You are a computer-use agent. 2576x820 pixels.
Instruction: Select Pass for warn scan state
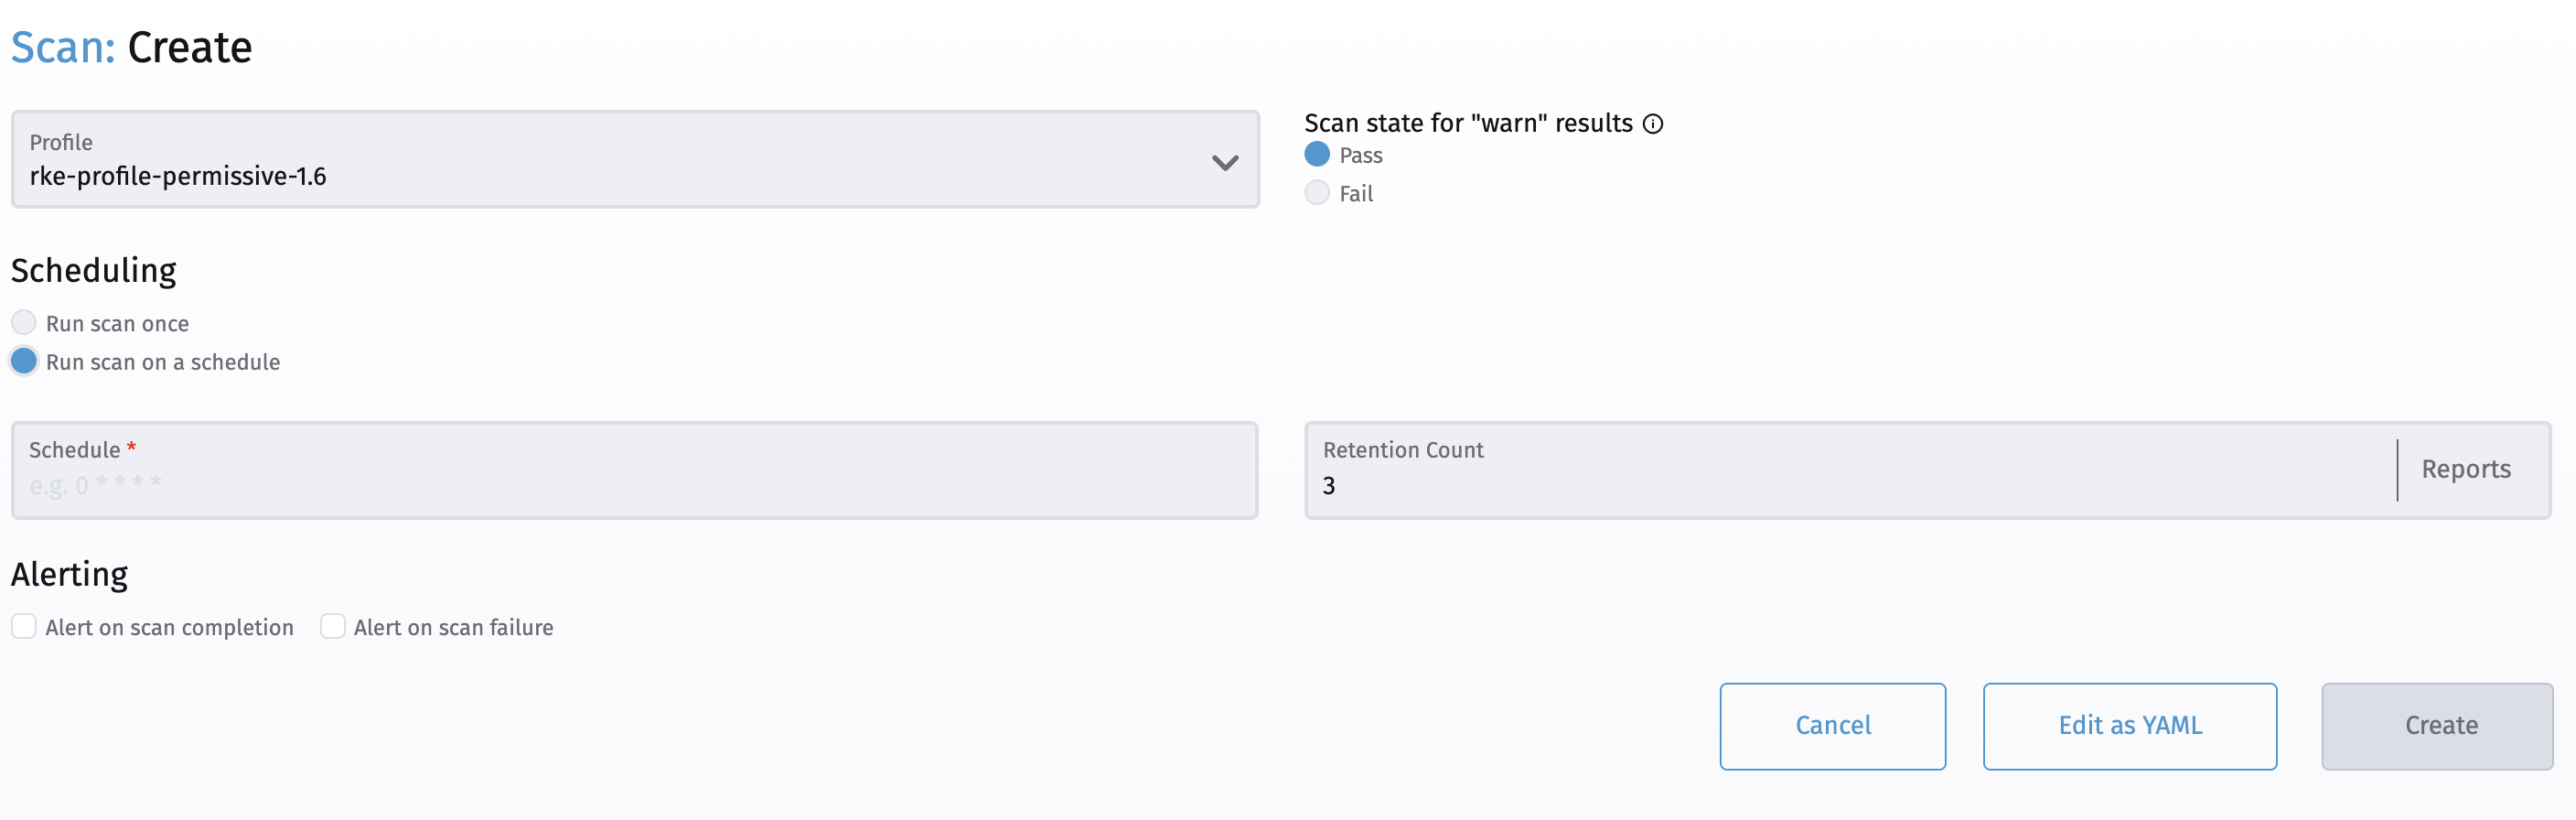pos(1317,155)
